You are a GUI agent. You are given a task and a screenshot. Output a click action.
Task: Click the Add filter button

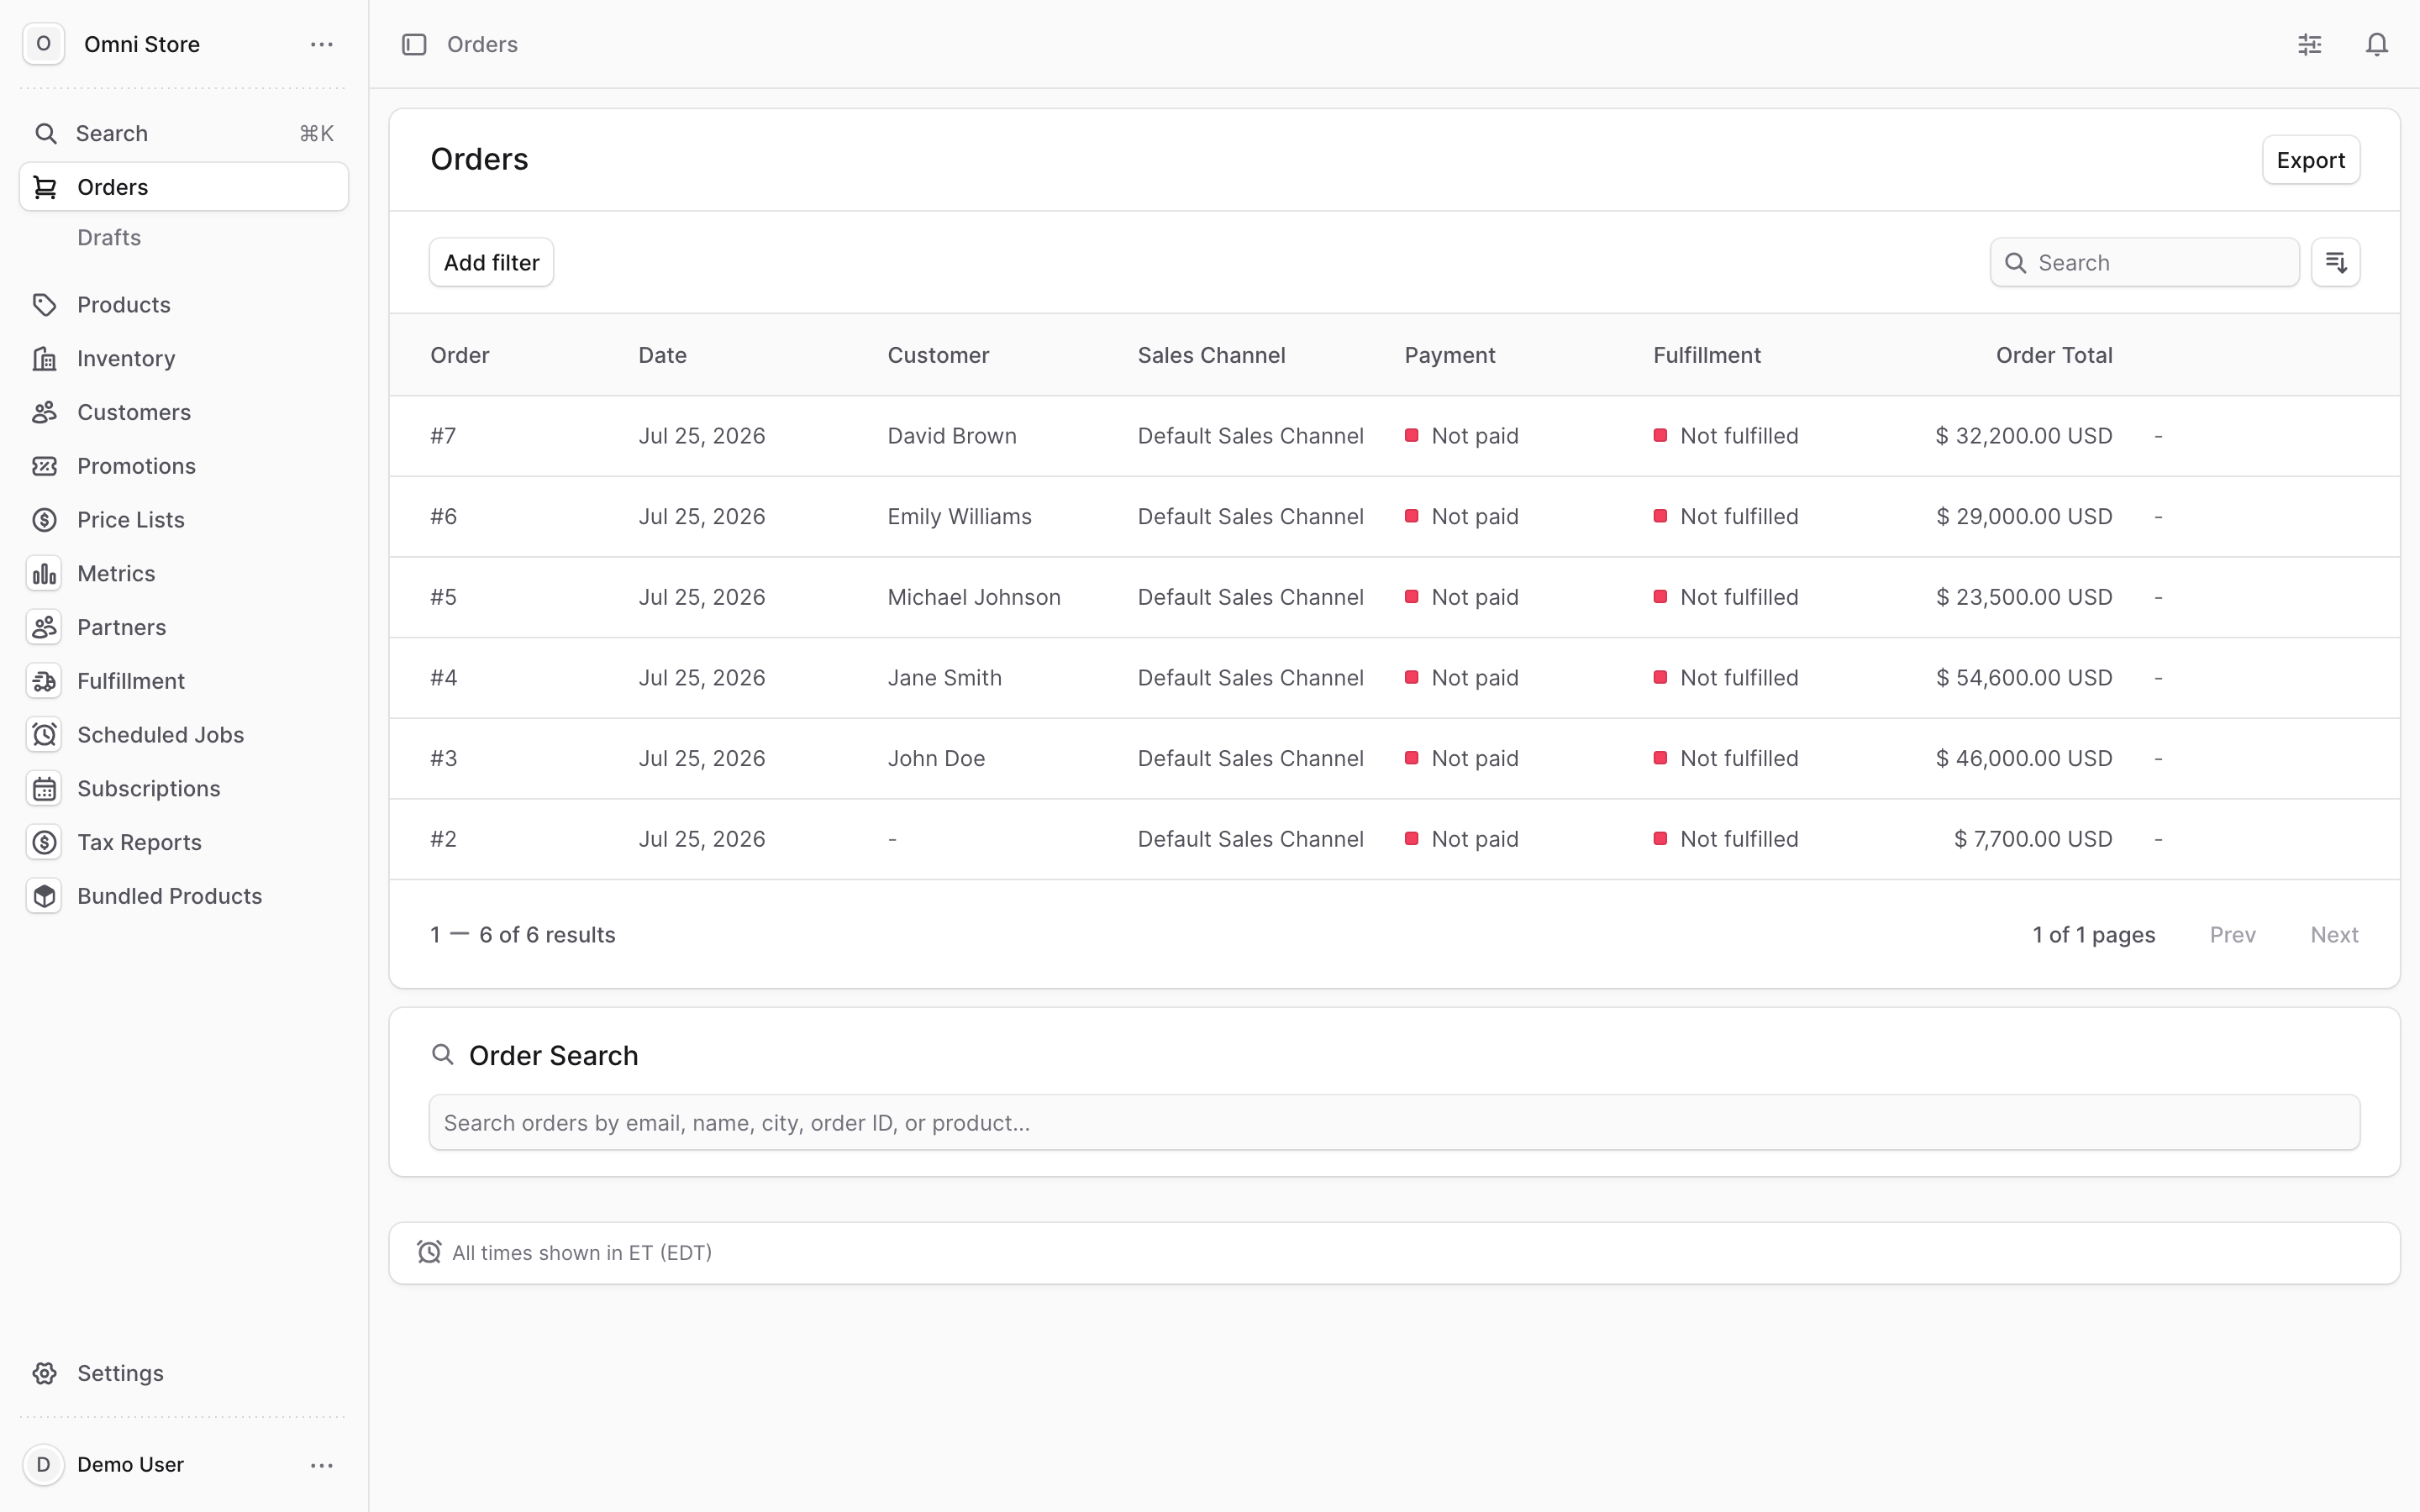tap(491, 262)
